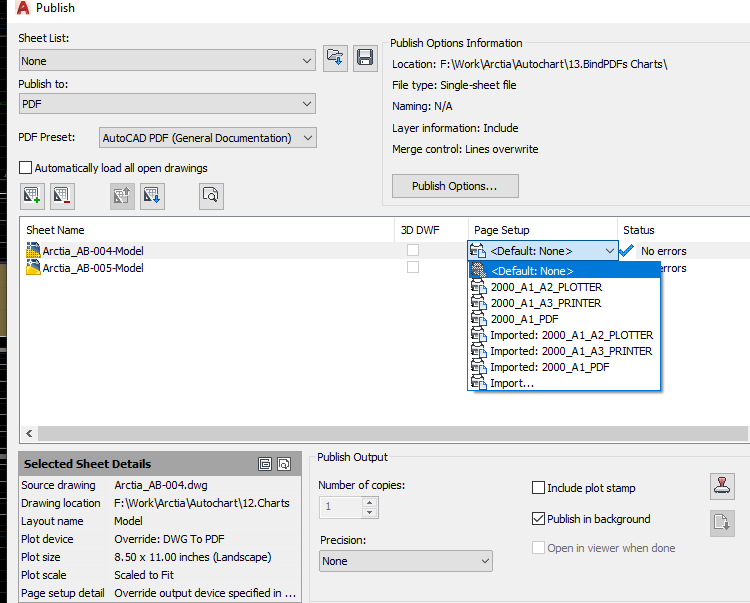The width and height of the screenshot is (750, 603).
Task: Choose Imported: 2000_A1_PDF
Action: tap(564, 367)
